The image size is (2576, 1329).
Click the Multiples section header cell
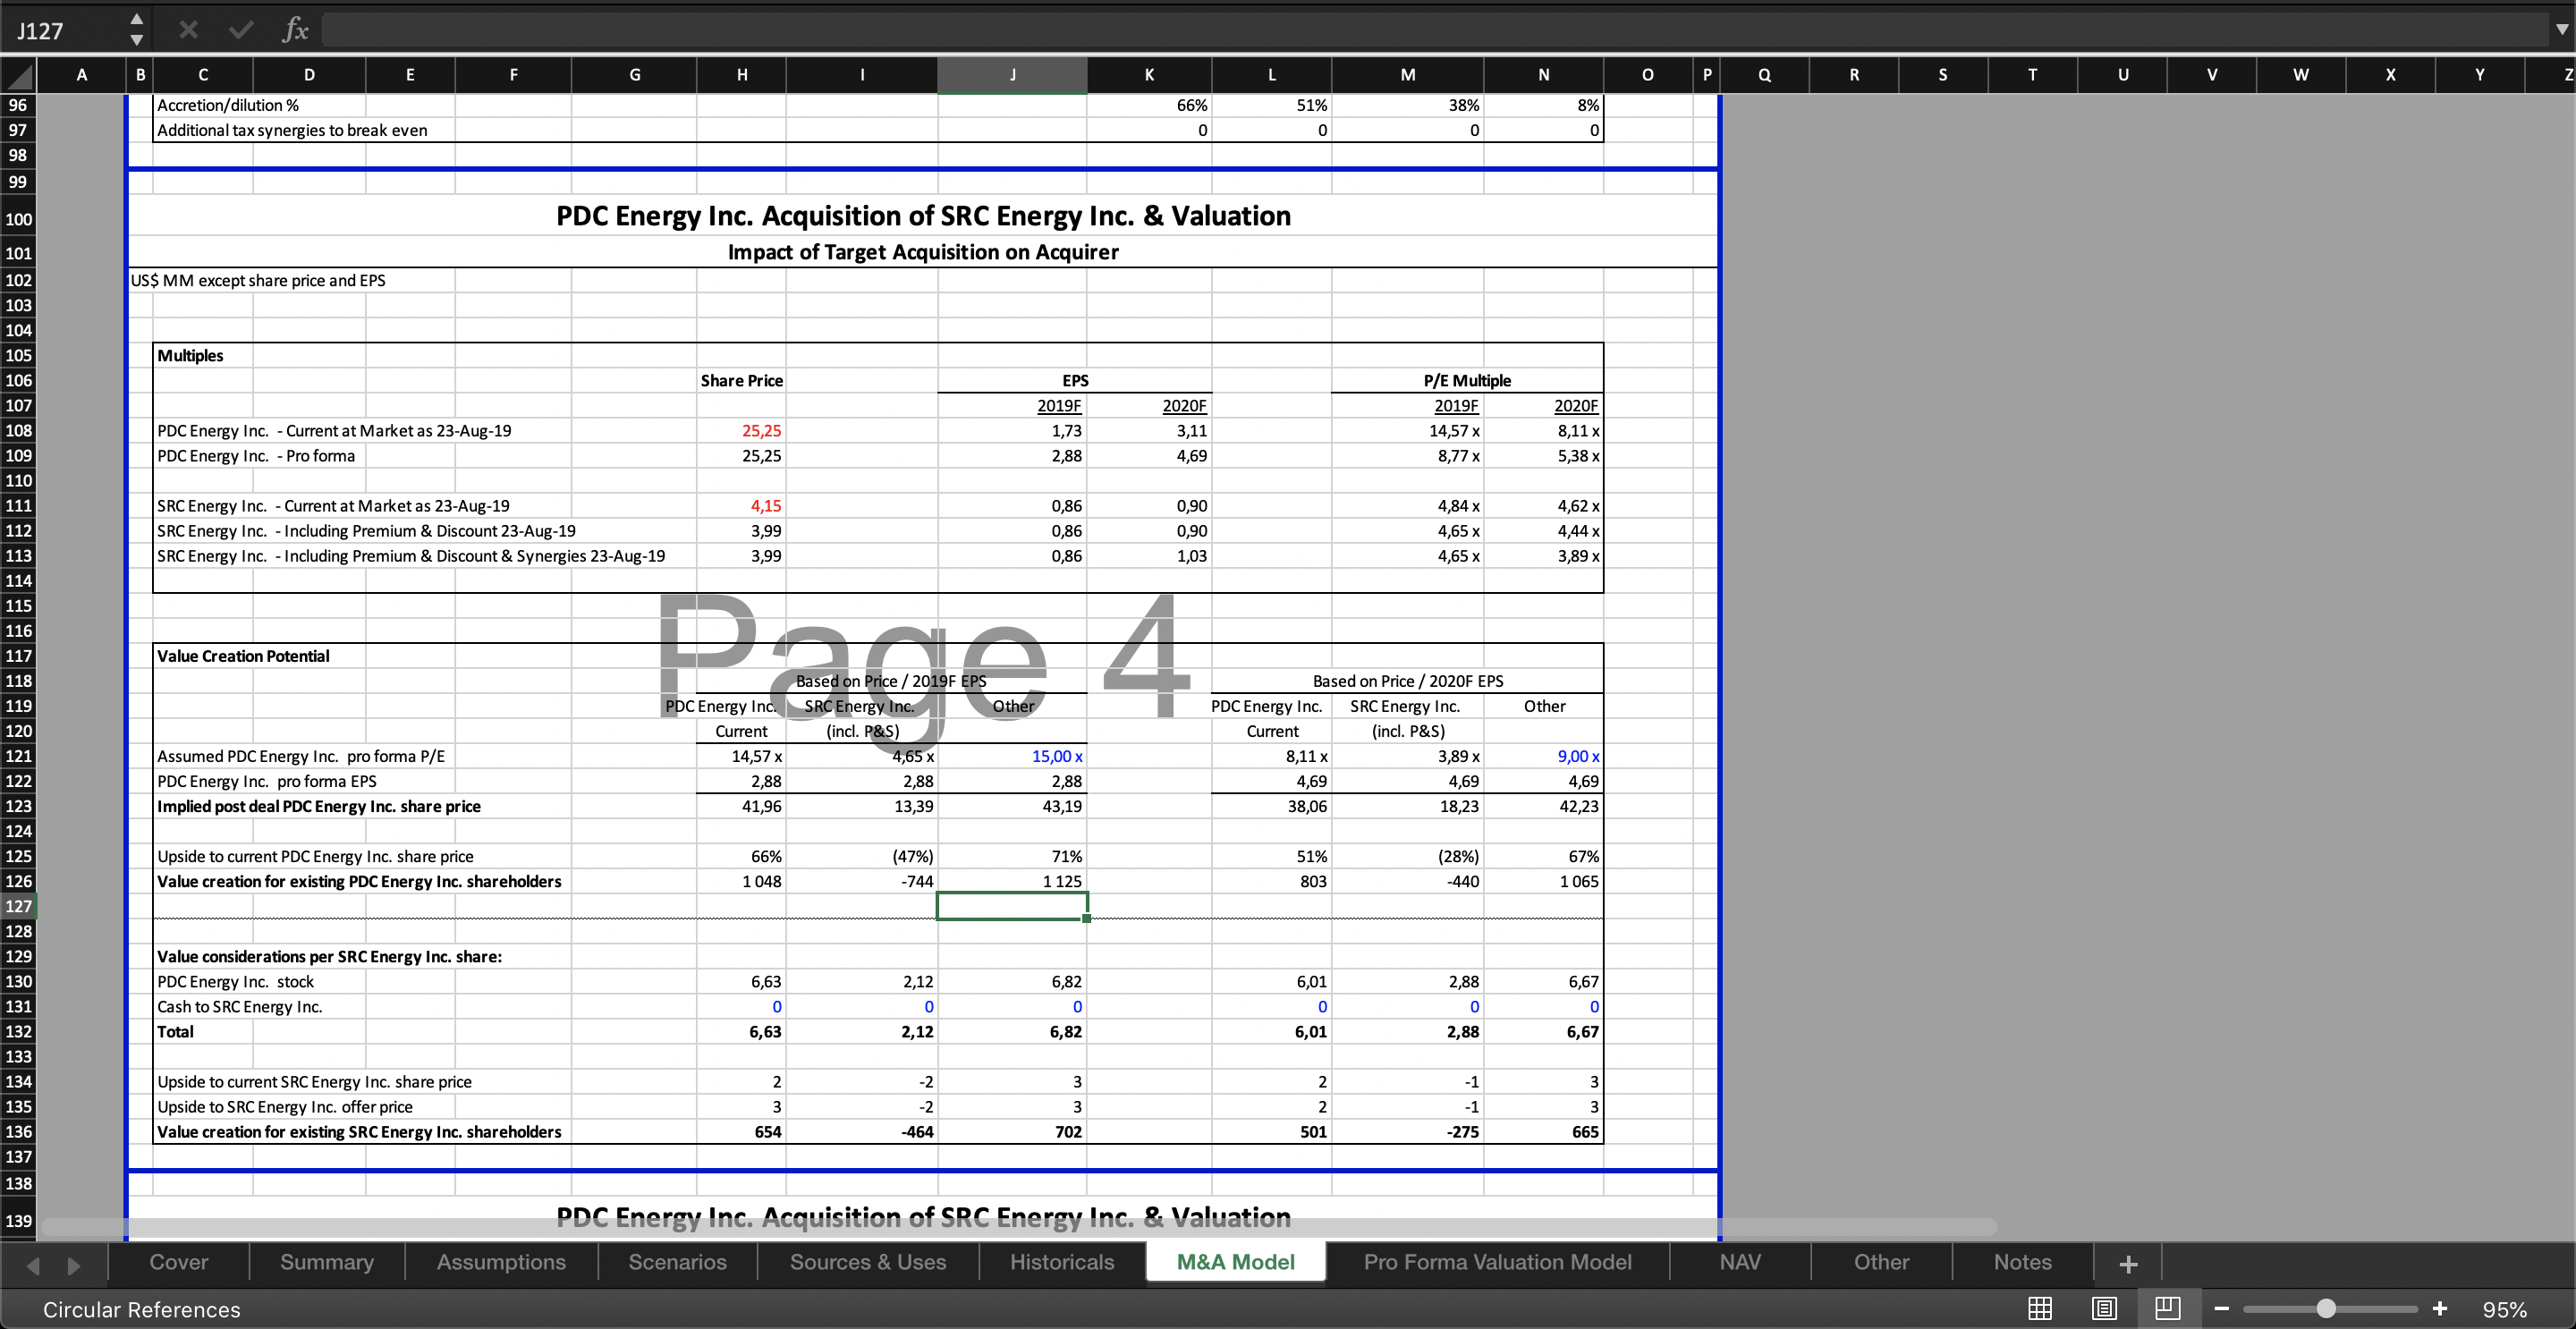(203, 355)
